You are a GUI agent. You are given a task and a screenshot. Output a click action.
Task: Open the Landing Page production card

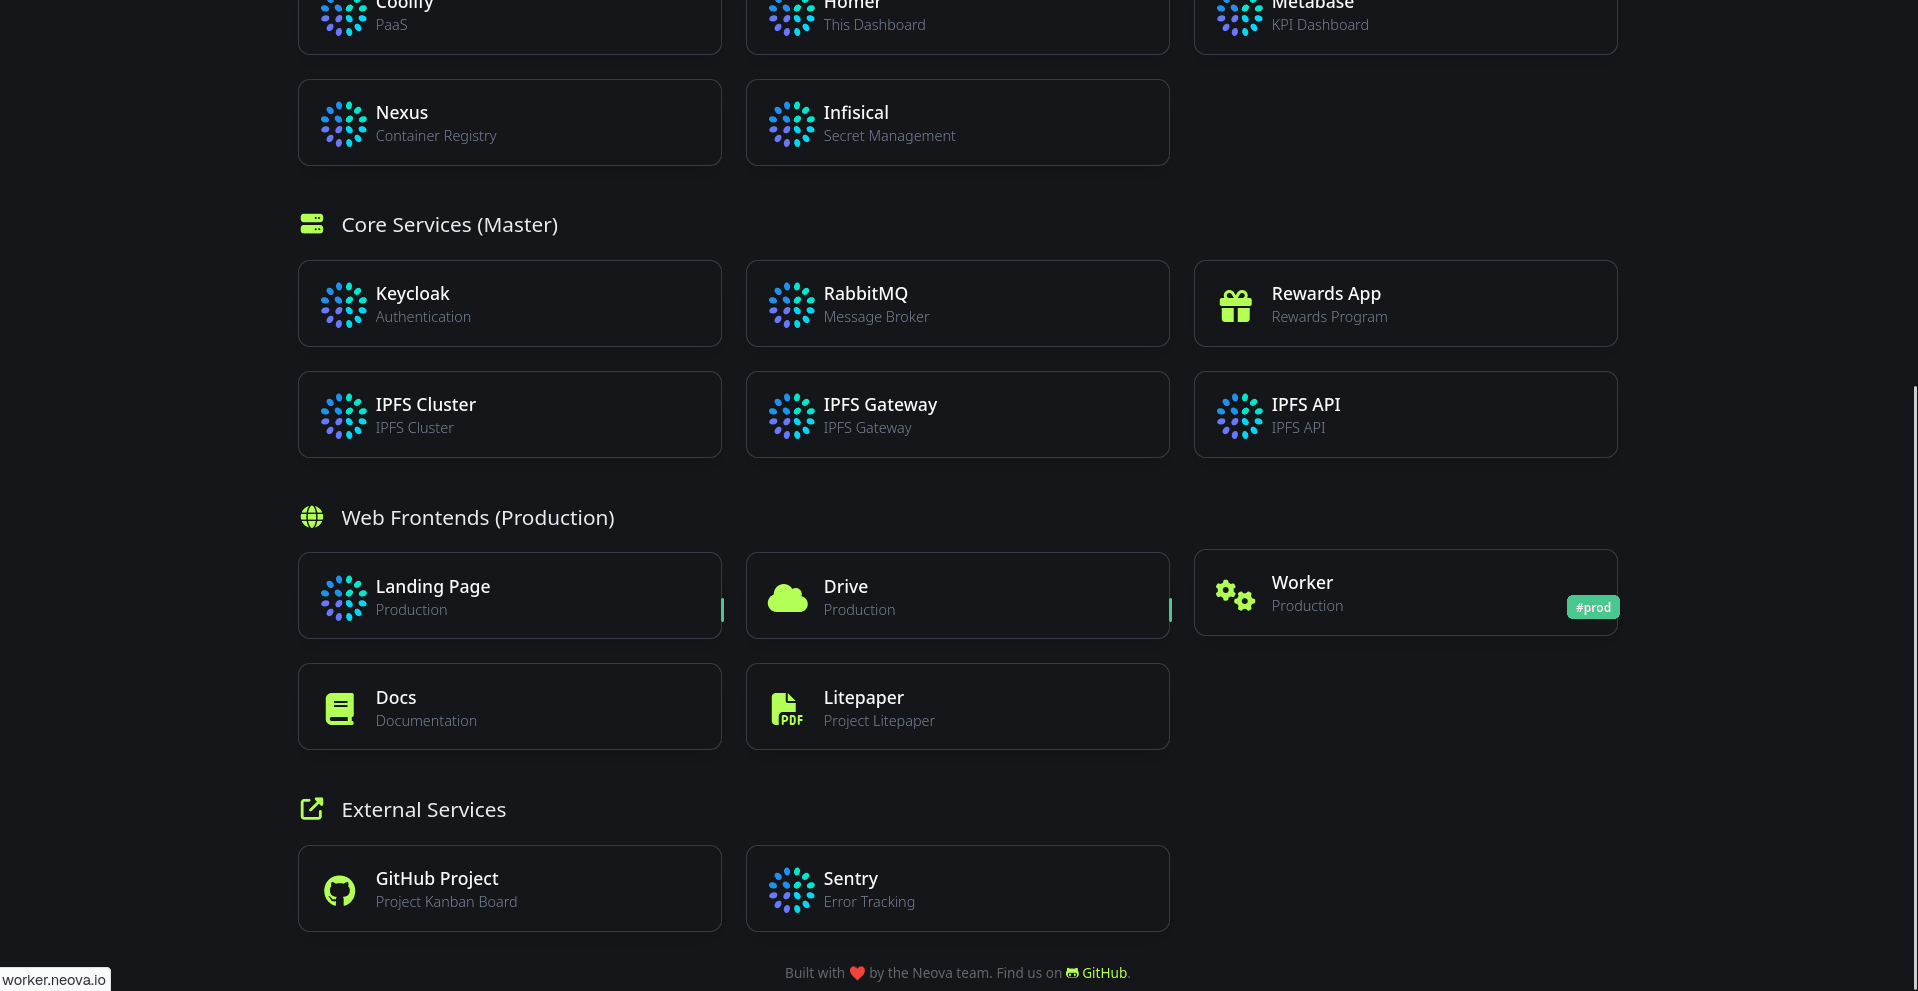(x=509, y=596)
